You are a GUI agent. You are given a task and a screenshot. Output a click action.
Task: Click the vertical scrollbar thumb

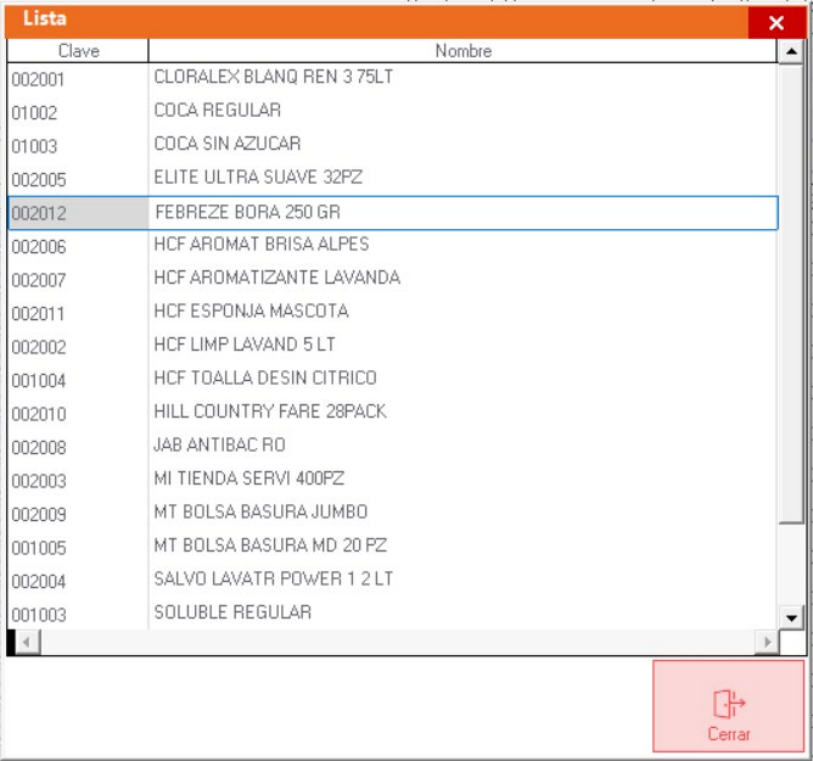(791, 293)
